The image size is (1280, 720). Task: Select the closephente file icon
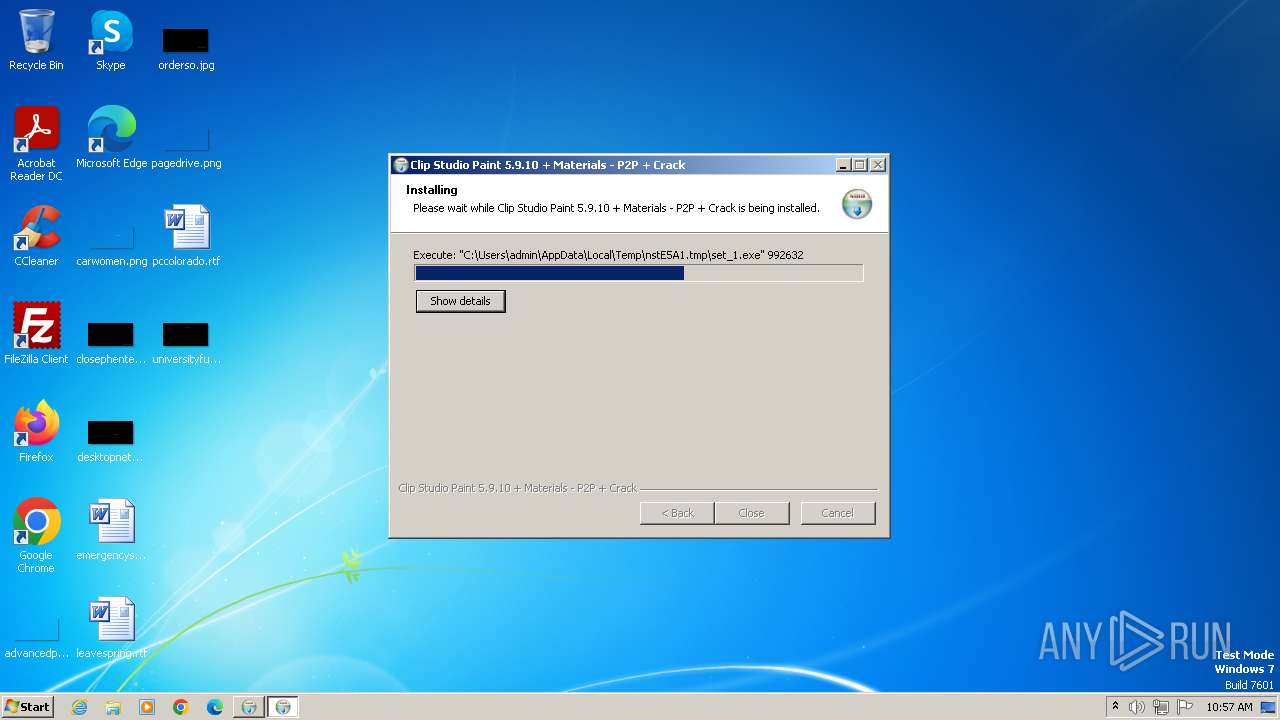[x=111, y=342]
